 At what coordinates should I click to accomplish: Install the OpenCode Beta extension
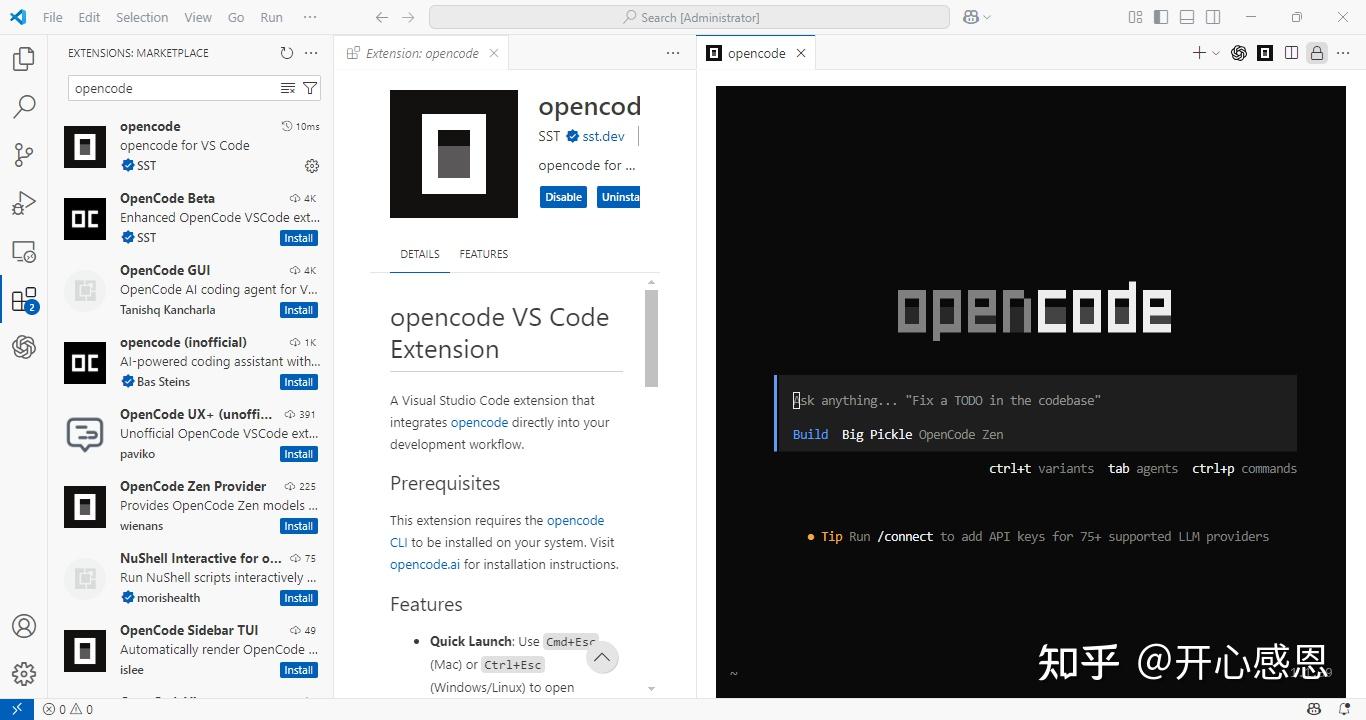tap(298, 238)
